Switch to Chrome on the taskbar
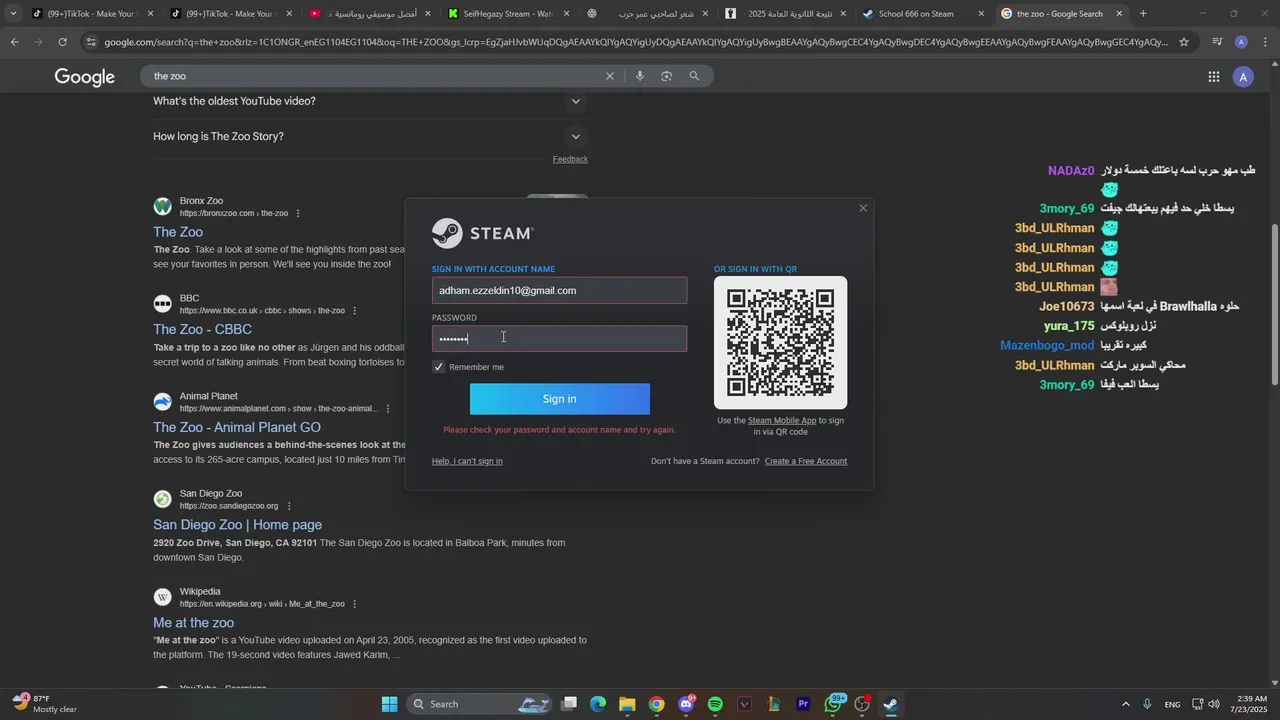 point(656,704)
